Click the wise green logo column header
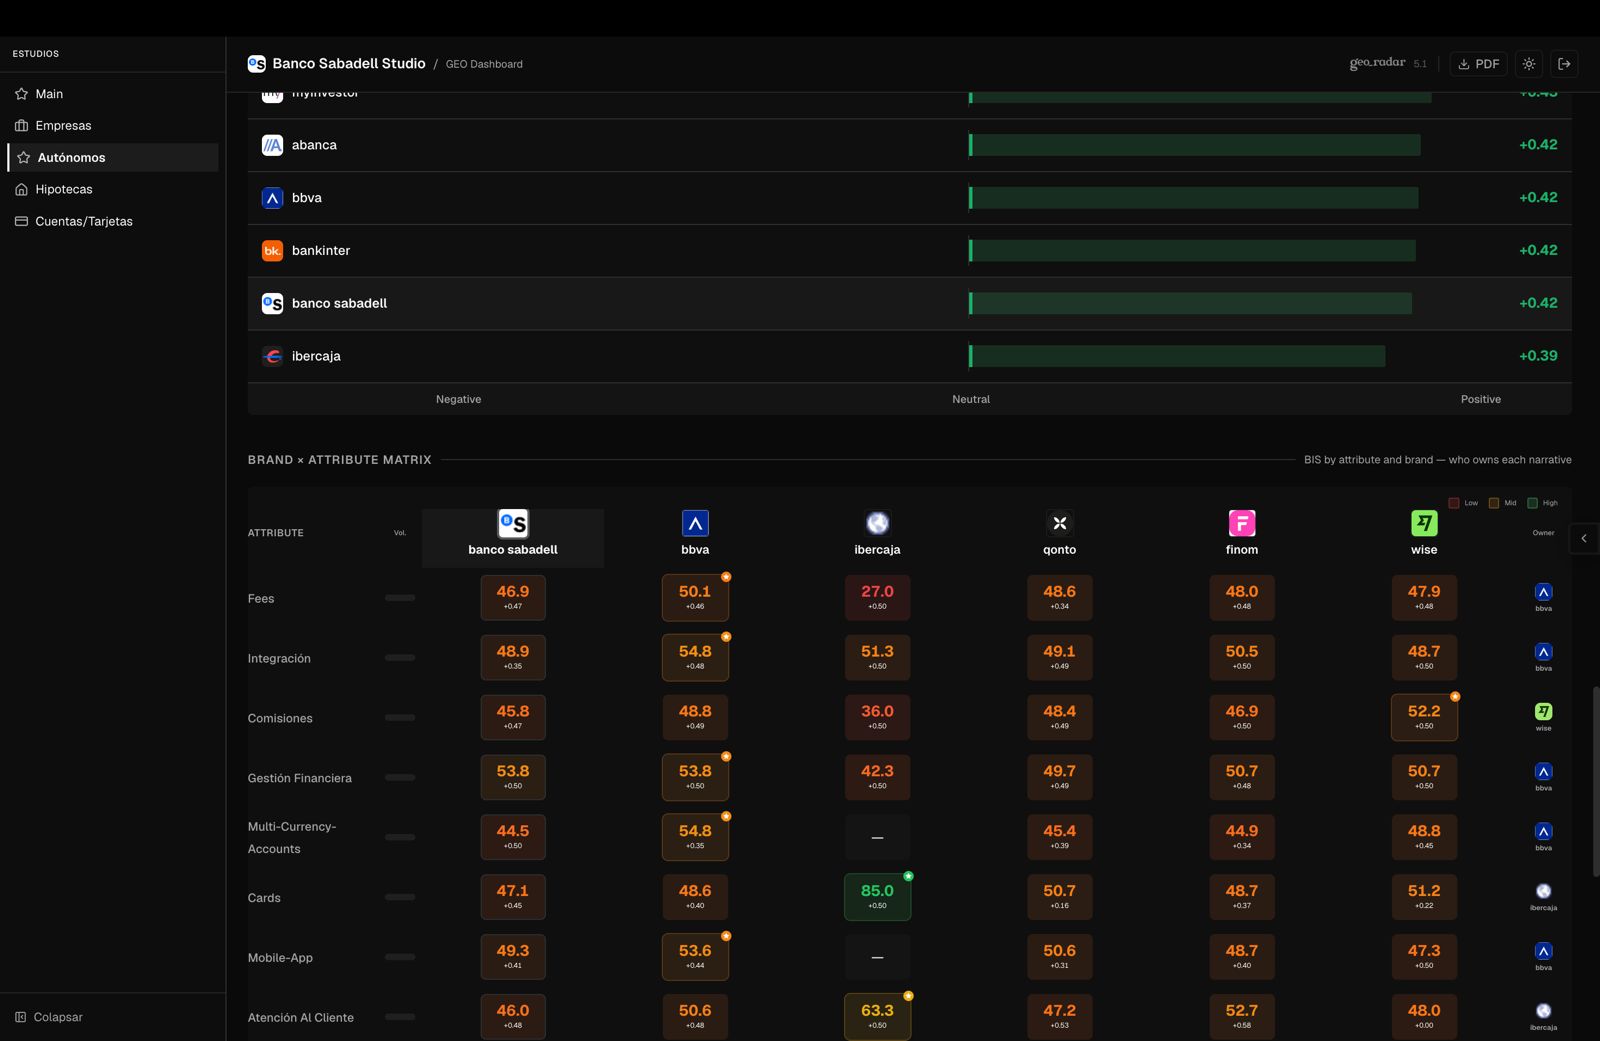The image size is (1600, 1041). 1424,523
